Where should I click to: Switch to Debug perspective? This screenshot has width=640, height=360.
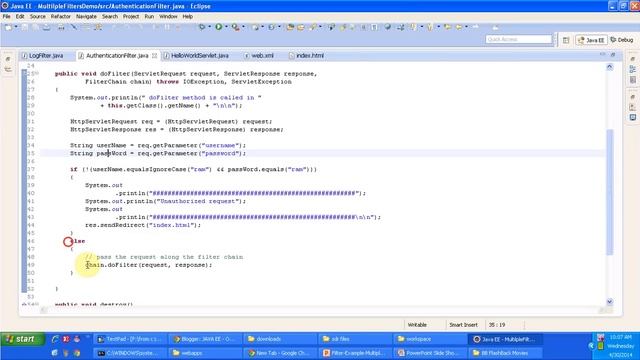point(622,40)
